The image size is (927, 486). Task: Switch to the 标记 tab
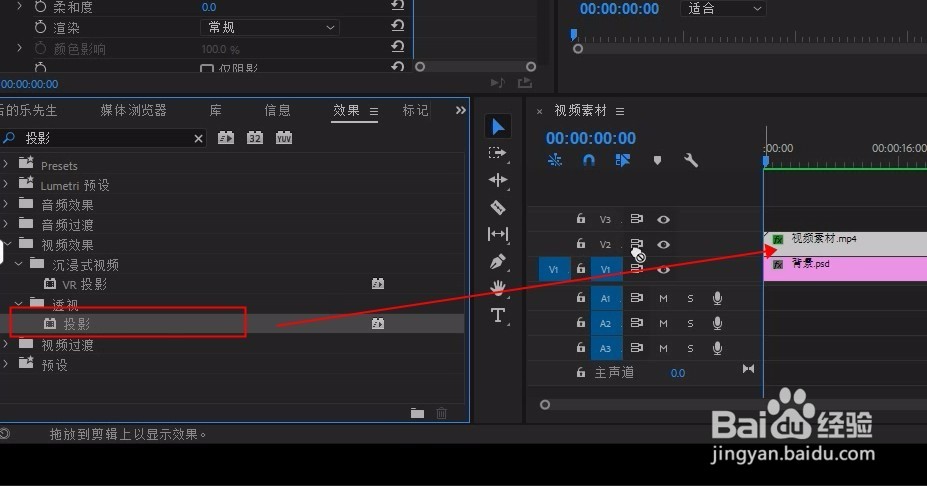[415, 111]
